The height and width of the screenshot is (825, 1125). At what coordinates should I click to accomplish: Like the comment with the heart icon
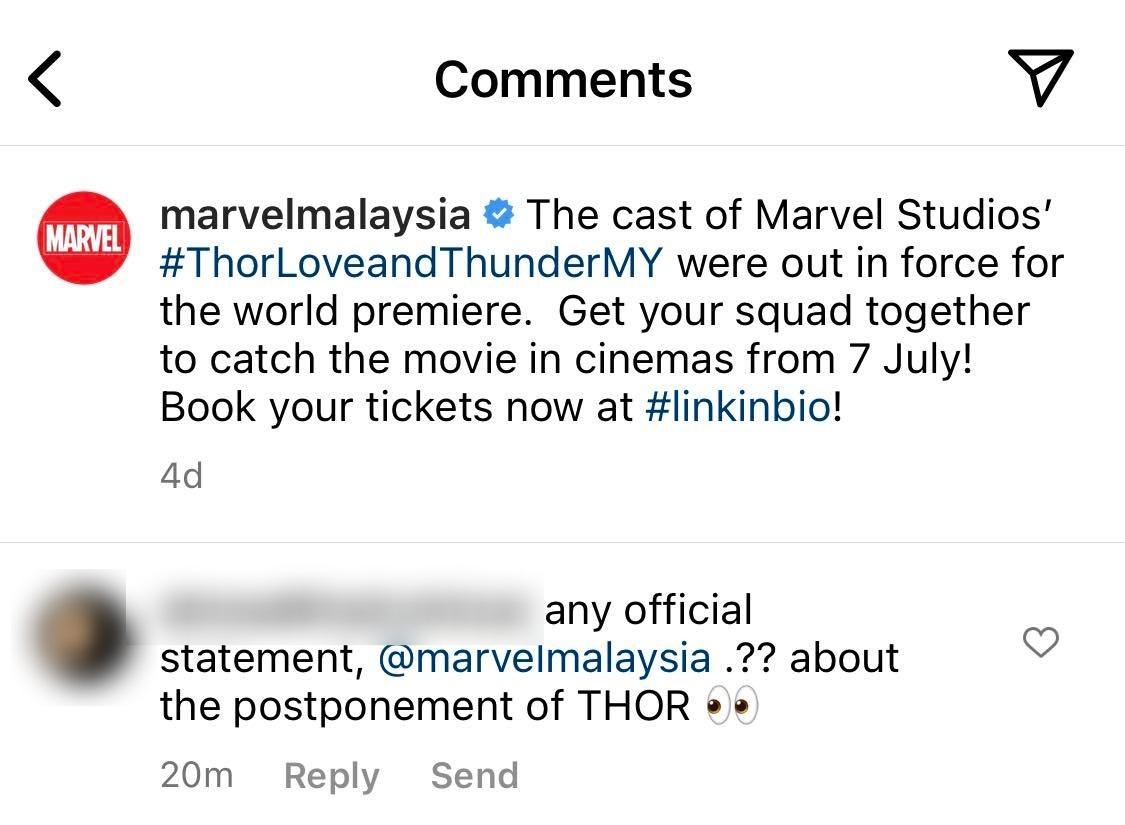pos(1040,642)
